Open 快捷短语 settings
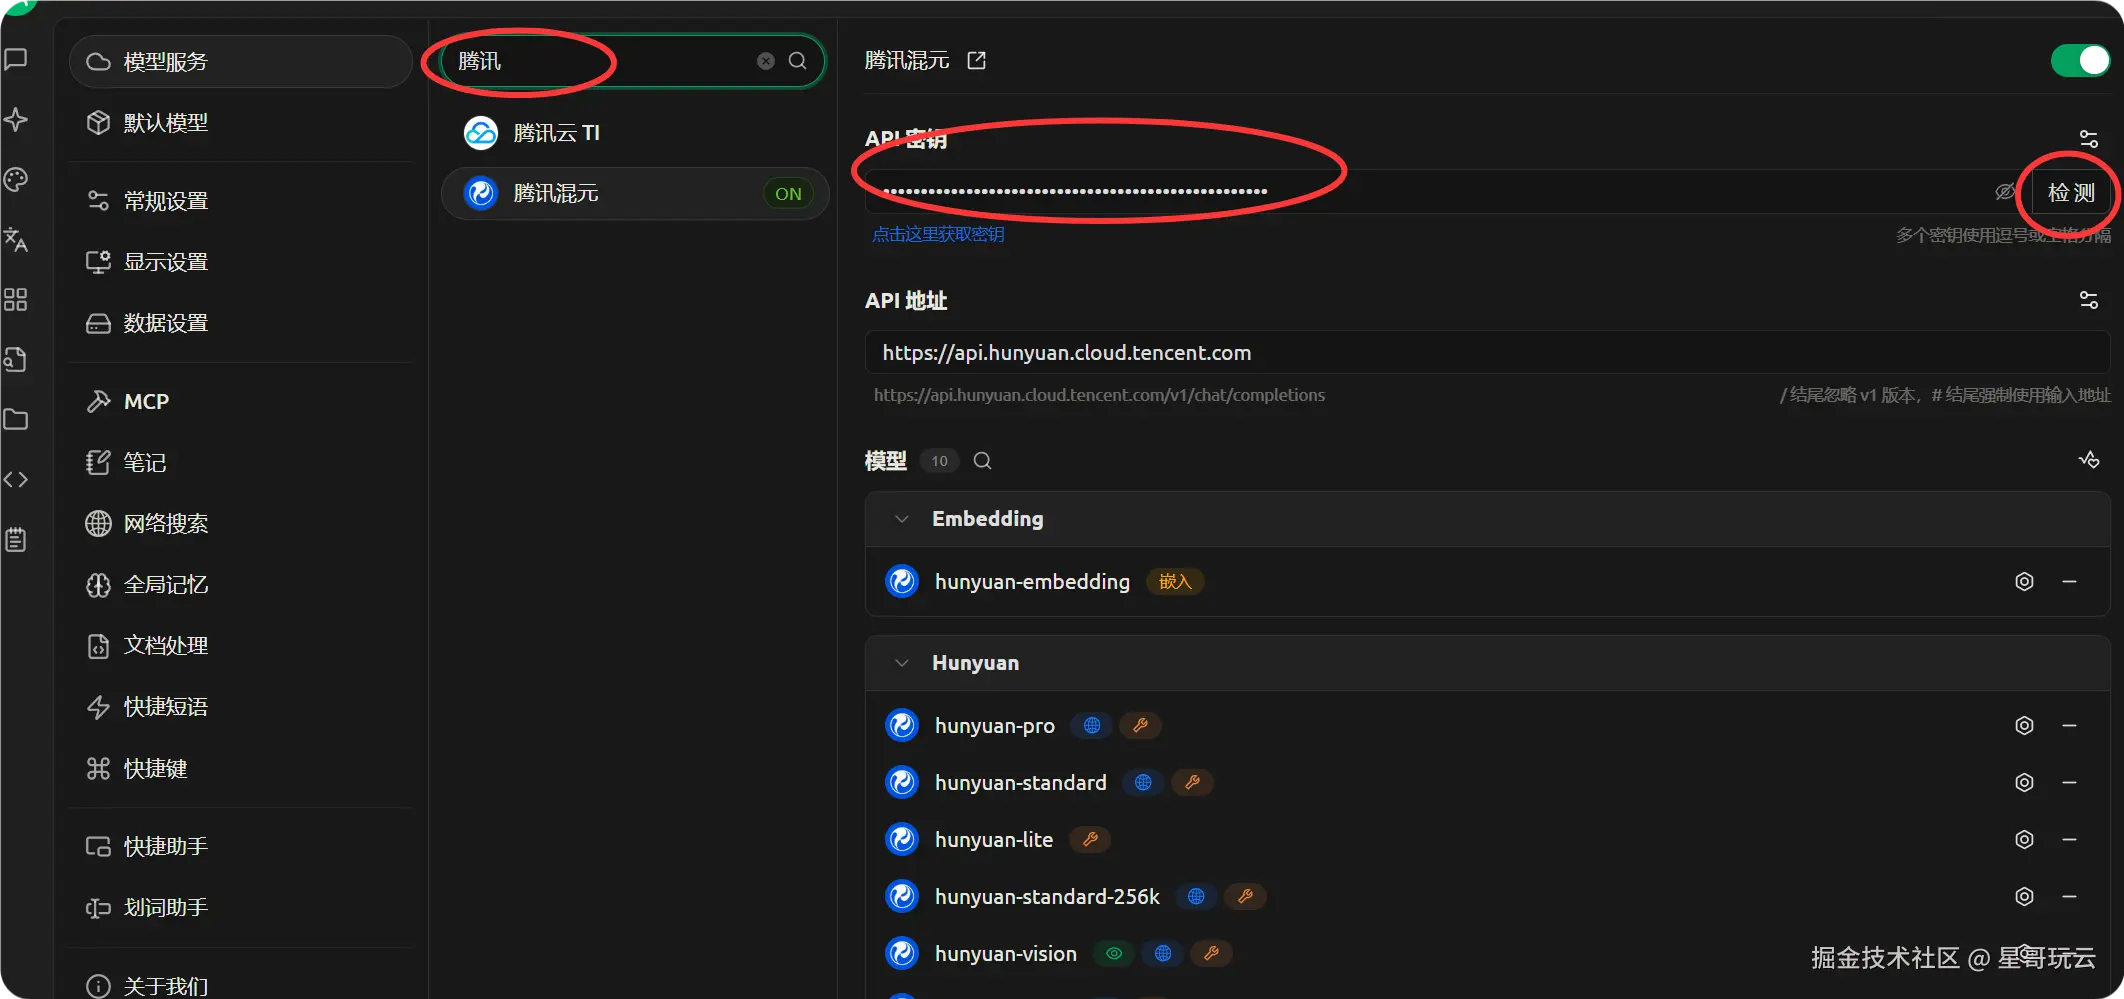Viewport: 2124px width, 999px height. click(241, 707)
